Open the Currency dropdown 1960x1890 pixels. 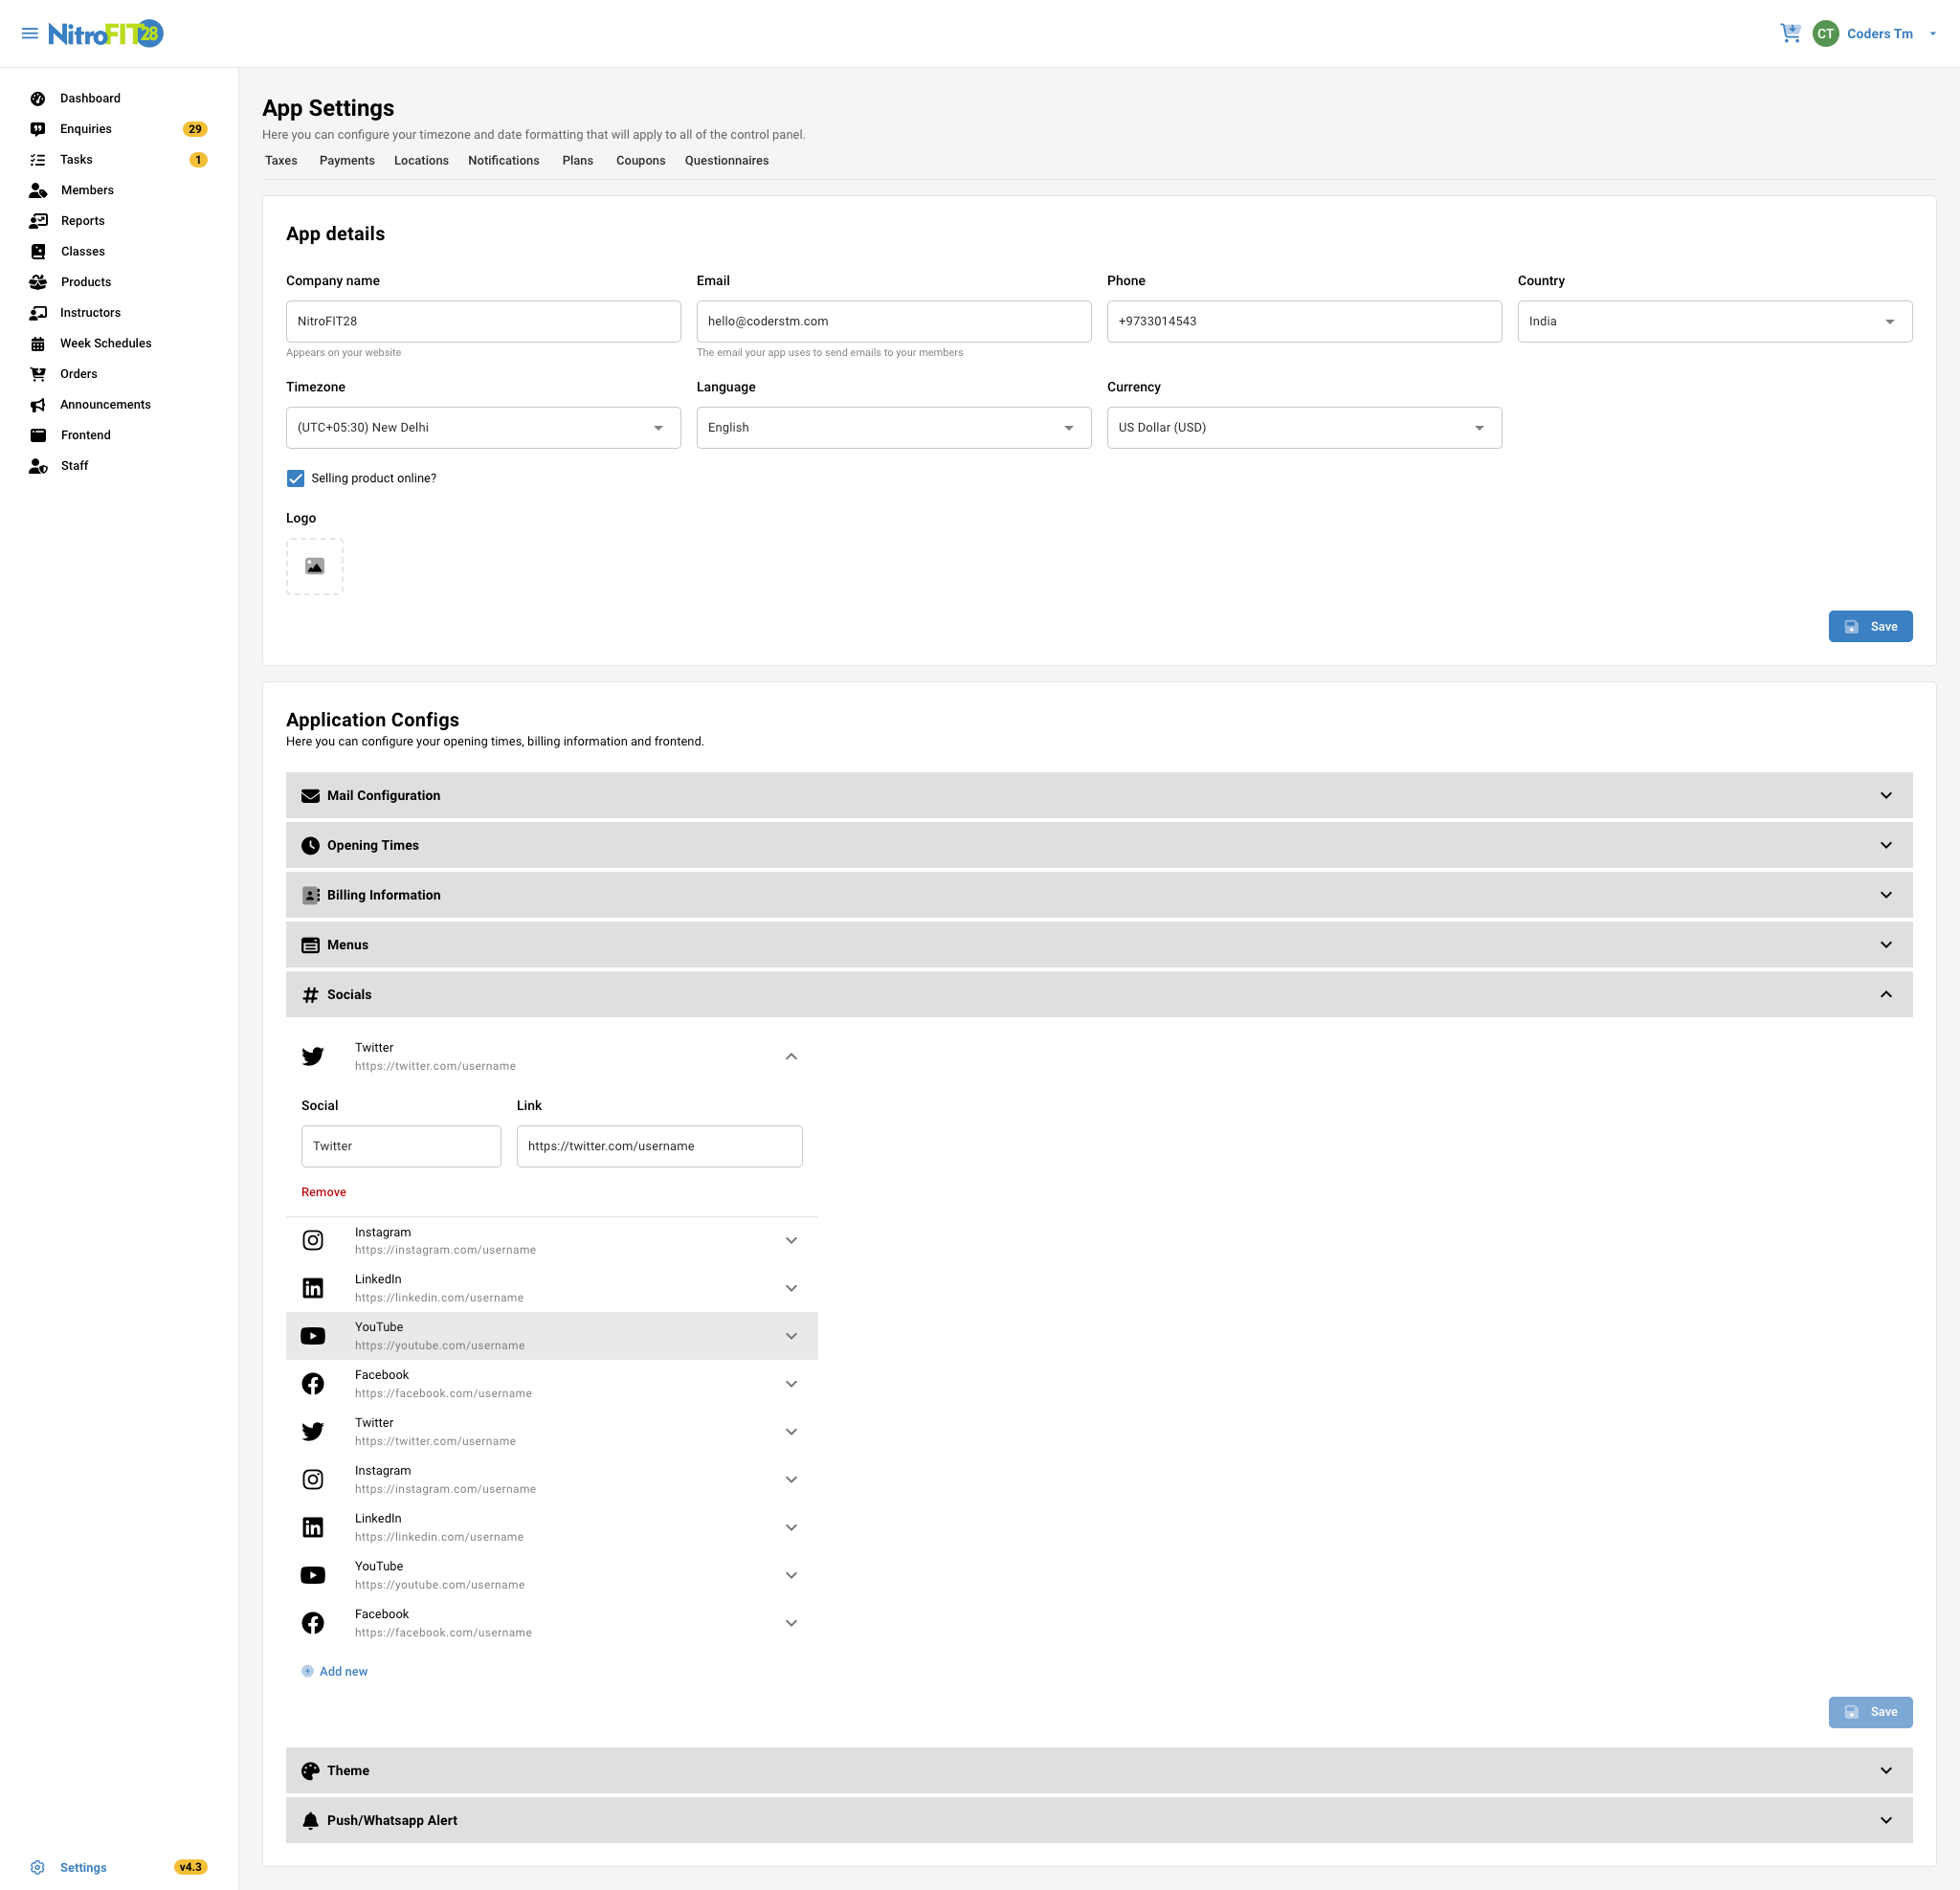click(1303, 428)
